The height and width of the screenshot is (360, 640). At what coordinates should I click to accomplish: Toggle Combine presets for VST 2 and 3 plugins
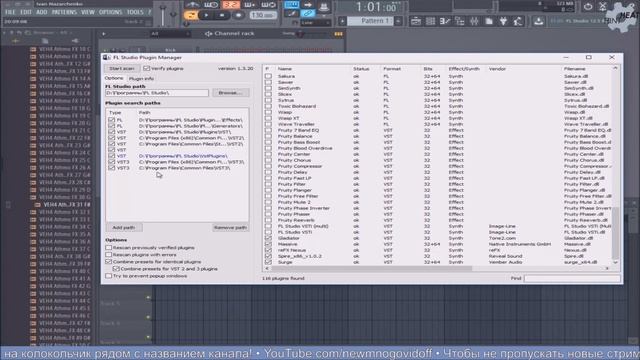pyautogui.click(x=116, y=269)
